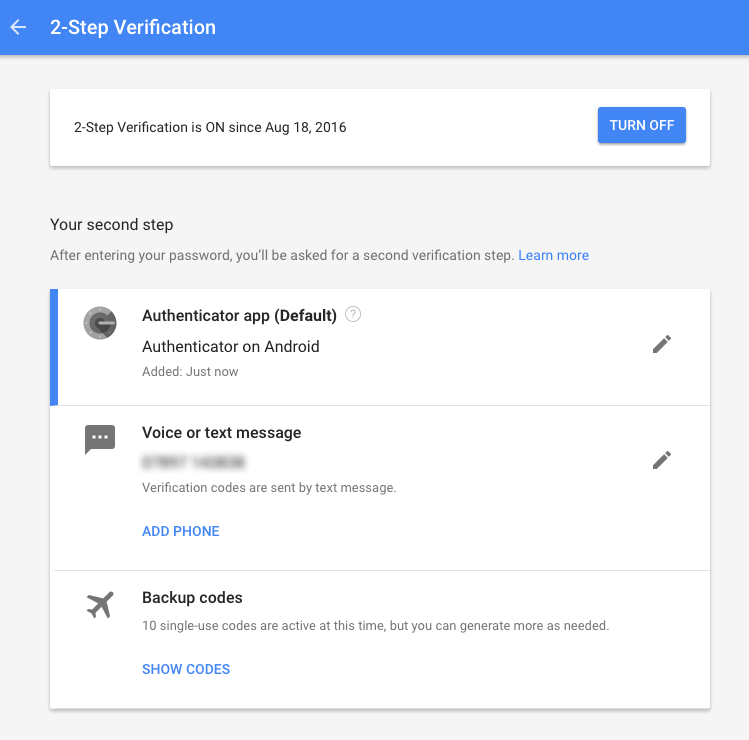
Task: Select the 2-Step Verification header title
Action: [x=133, y=28]
